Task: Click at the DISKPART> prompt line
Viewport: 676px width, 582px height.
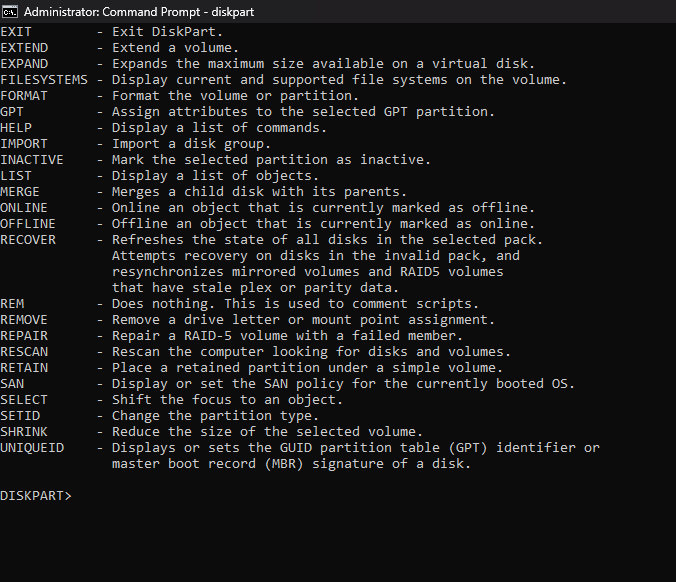Action: pos(37,496)
